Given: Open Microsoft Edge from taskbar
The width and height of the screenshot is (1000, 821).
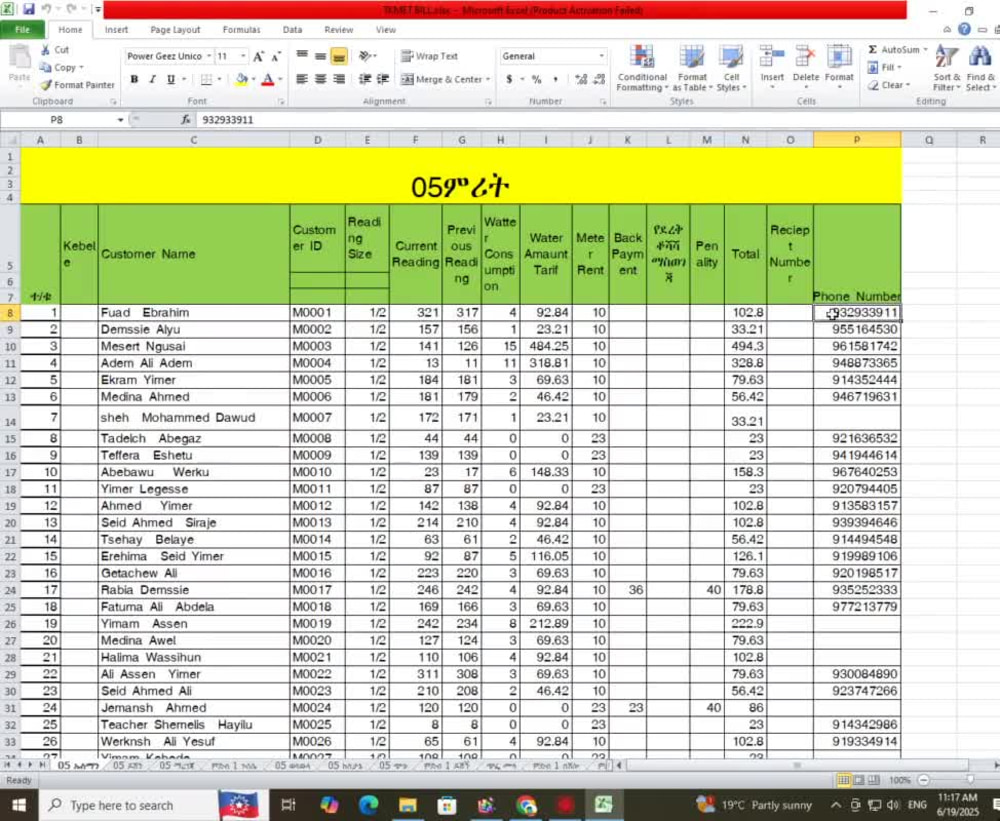Looking at the screenshot, I should 368,805.
